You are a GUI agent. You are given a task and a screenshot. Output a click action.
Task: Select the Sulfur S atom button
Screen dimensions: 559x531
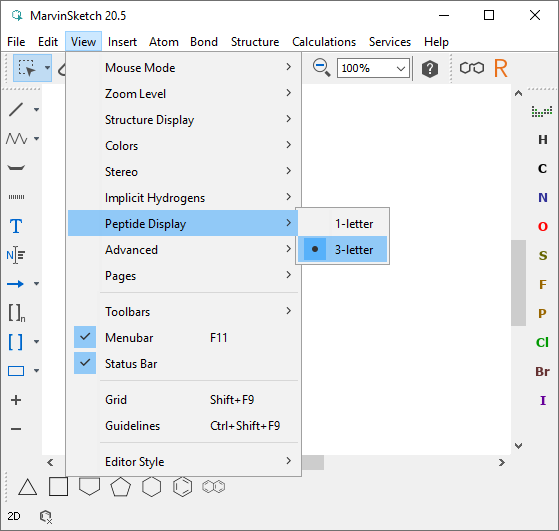click(543, 255)
